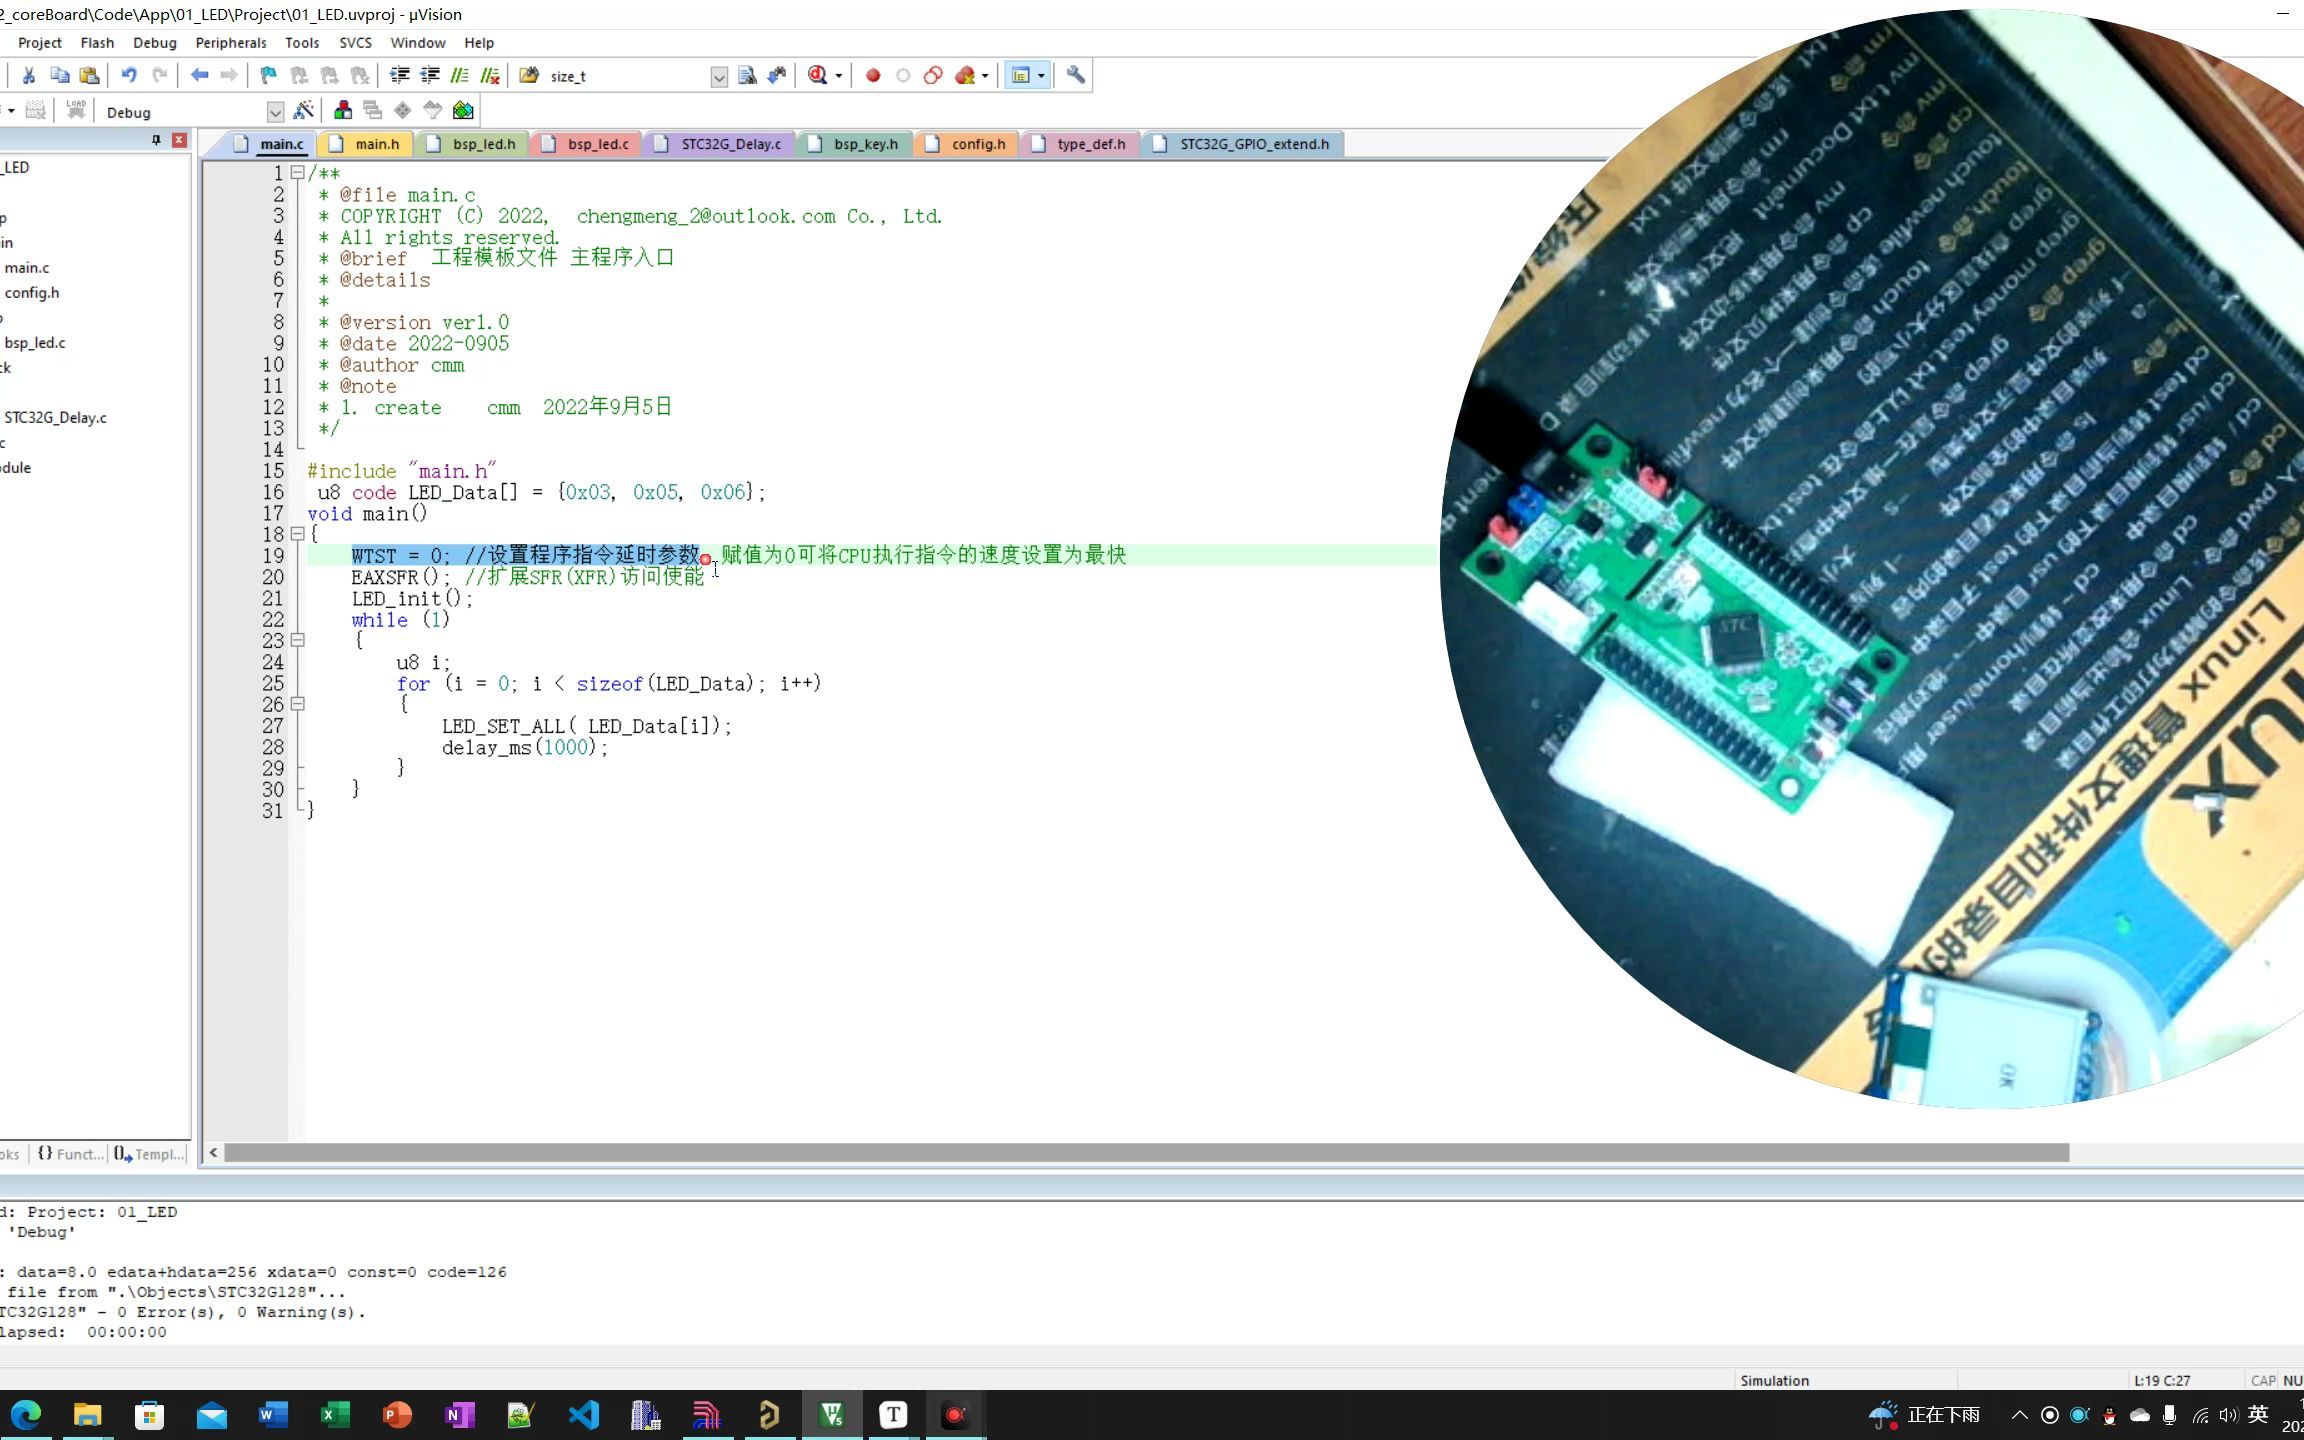2304x1440 pixels.
Task: Click the Download LOAD icon
Action: coord(76,111)
